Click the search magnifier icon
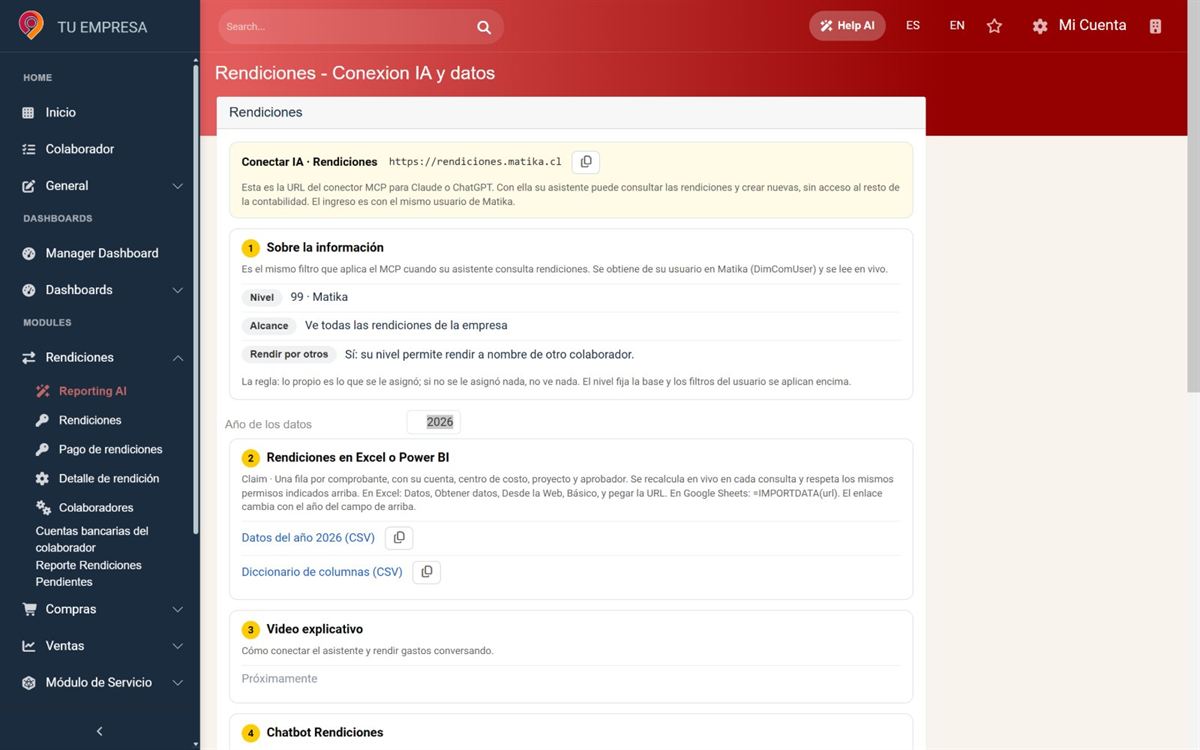Viewport: 1200px width, 750px height. tap(484, 27)
